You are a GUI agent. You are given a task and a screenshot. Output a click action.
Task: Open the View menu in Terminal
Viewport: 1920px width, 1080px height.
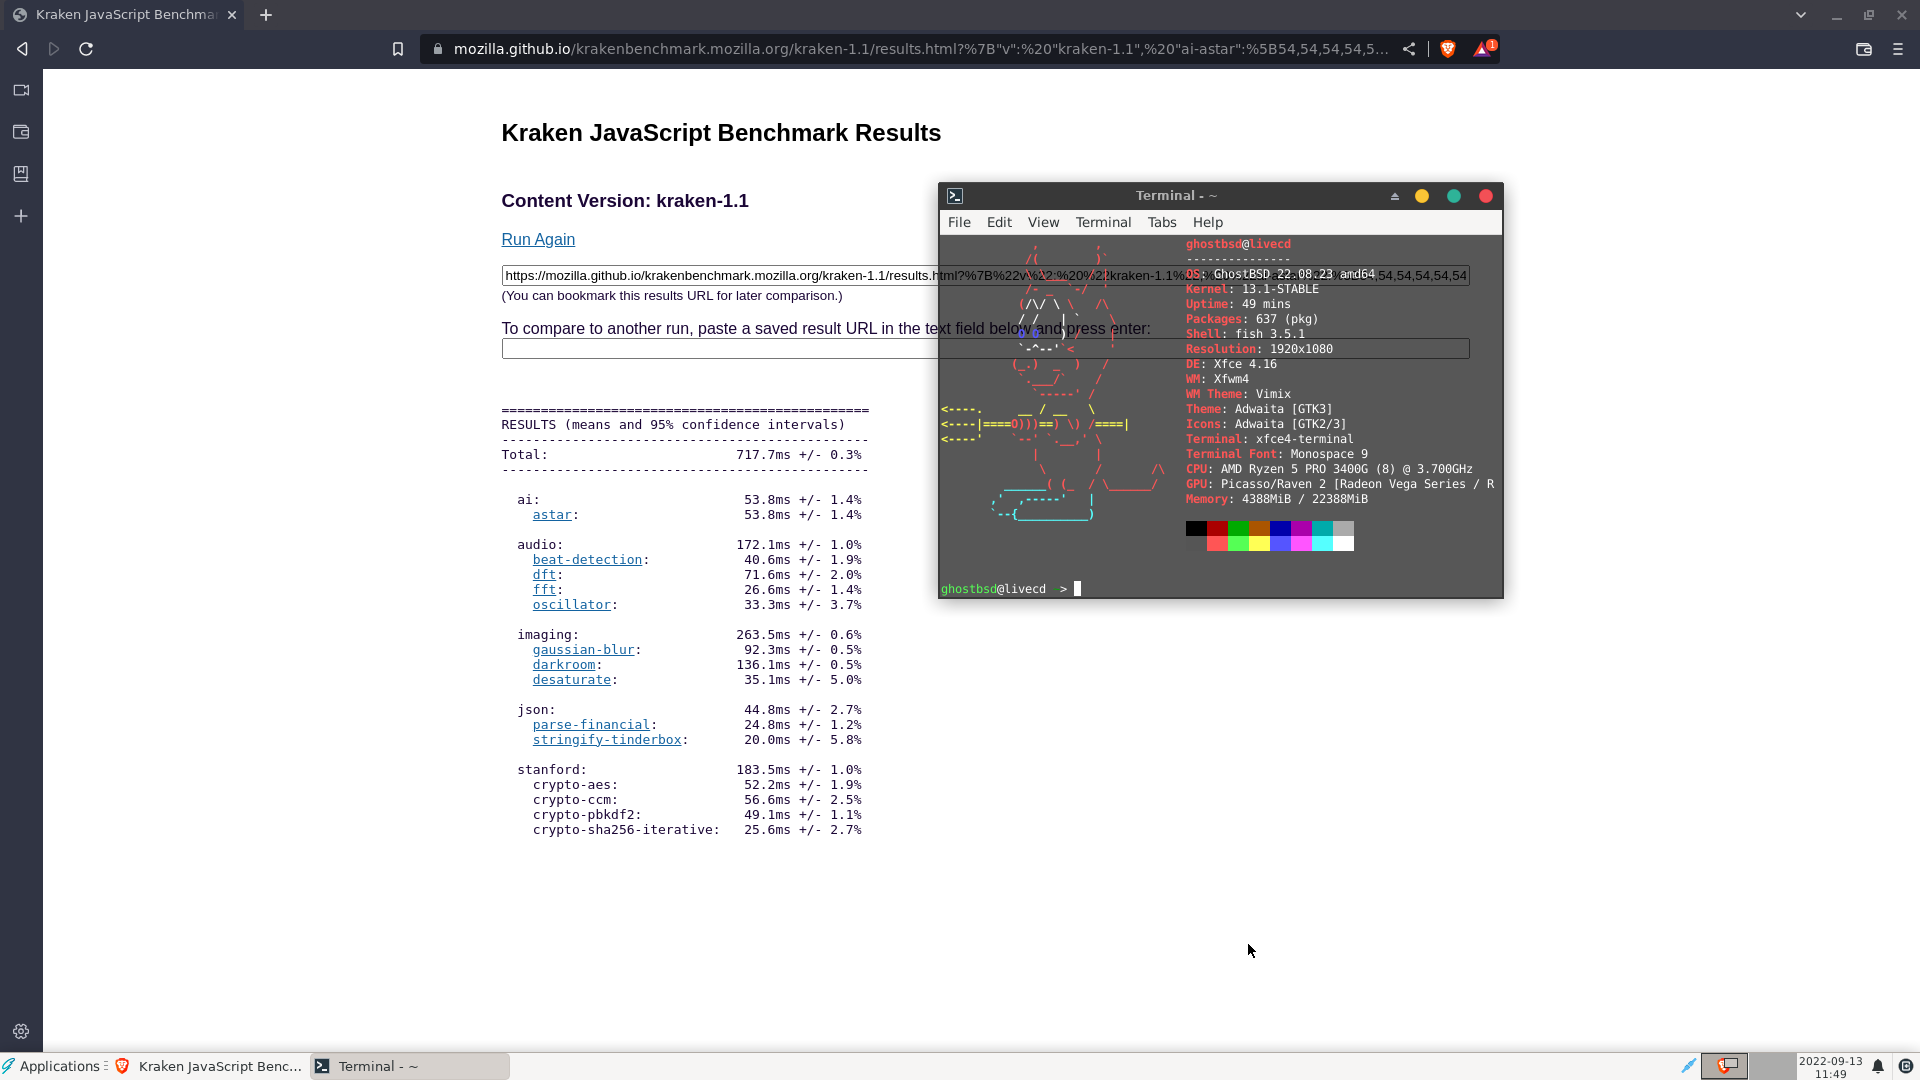tap(1043, 222)
